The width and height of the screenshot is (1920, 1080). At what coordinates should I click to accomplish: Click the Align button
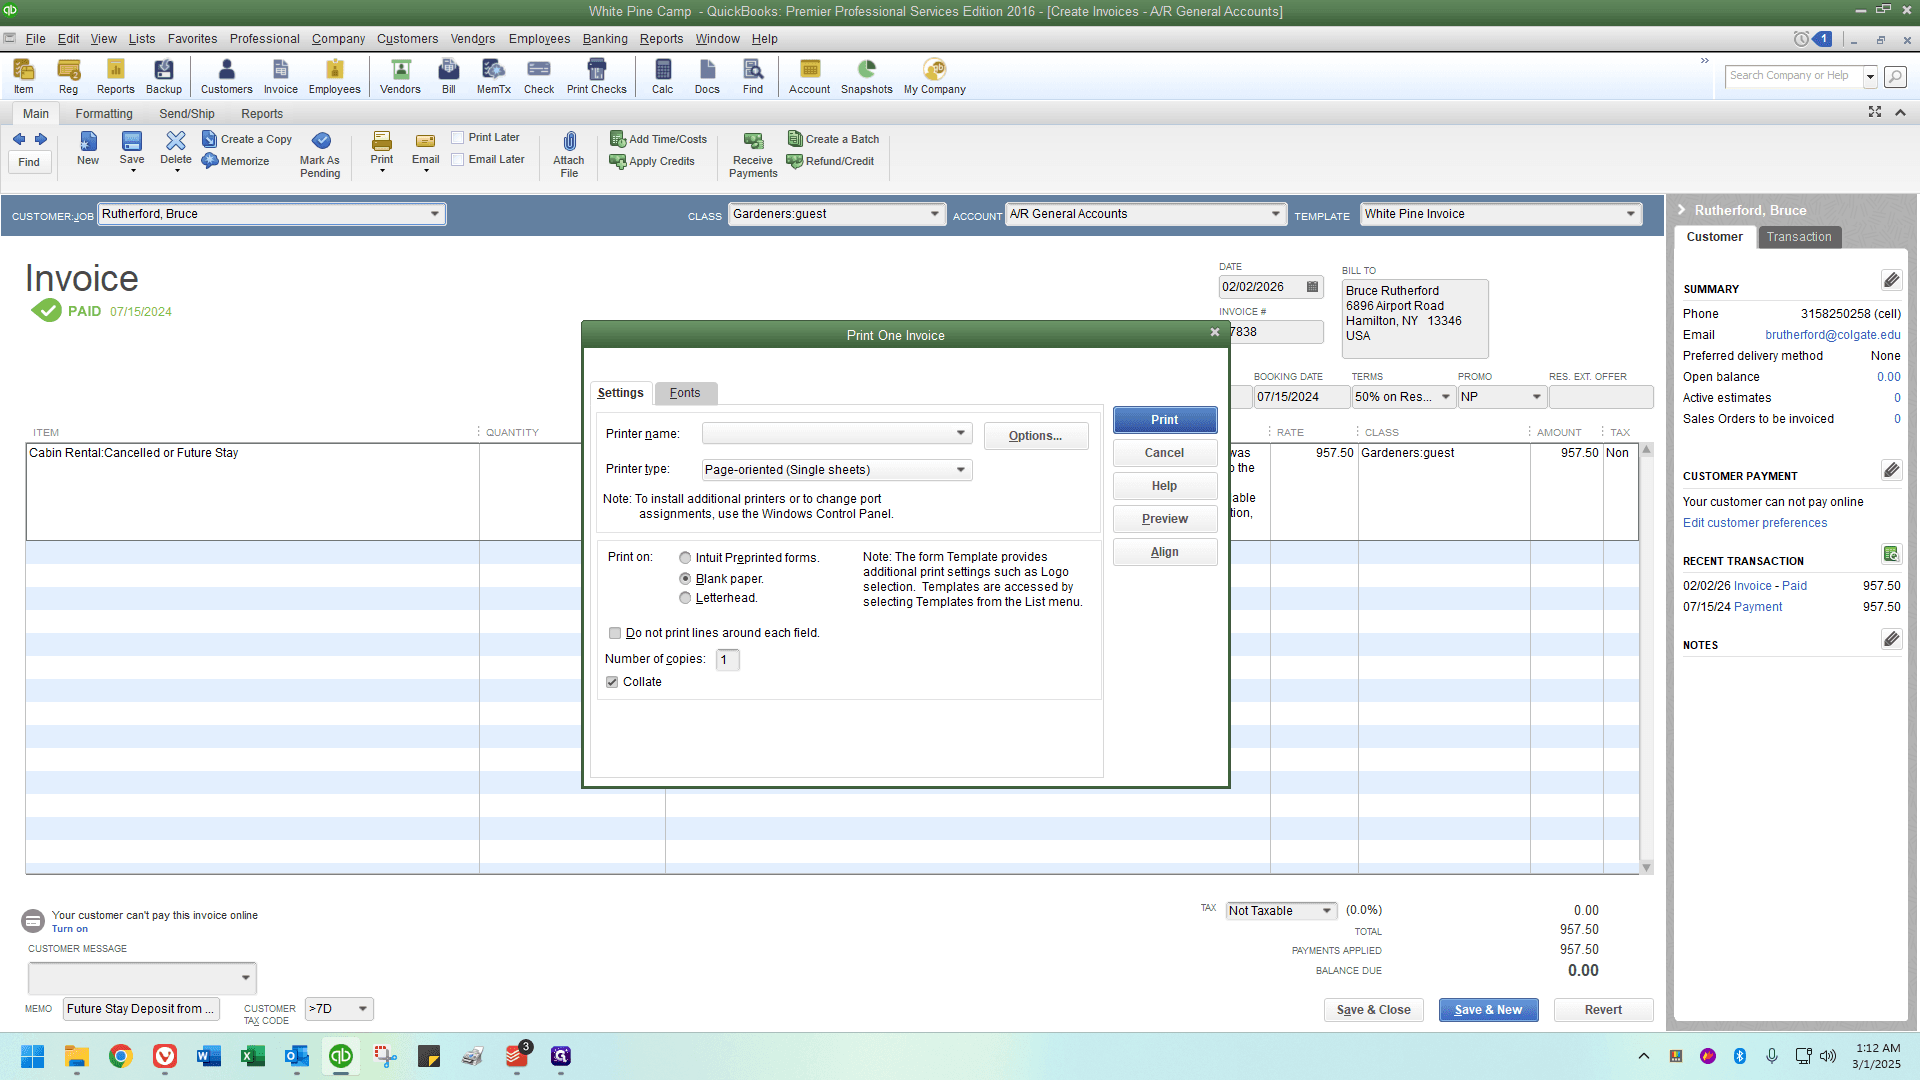(1165, 552)
